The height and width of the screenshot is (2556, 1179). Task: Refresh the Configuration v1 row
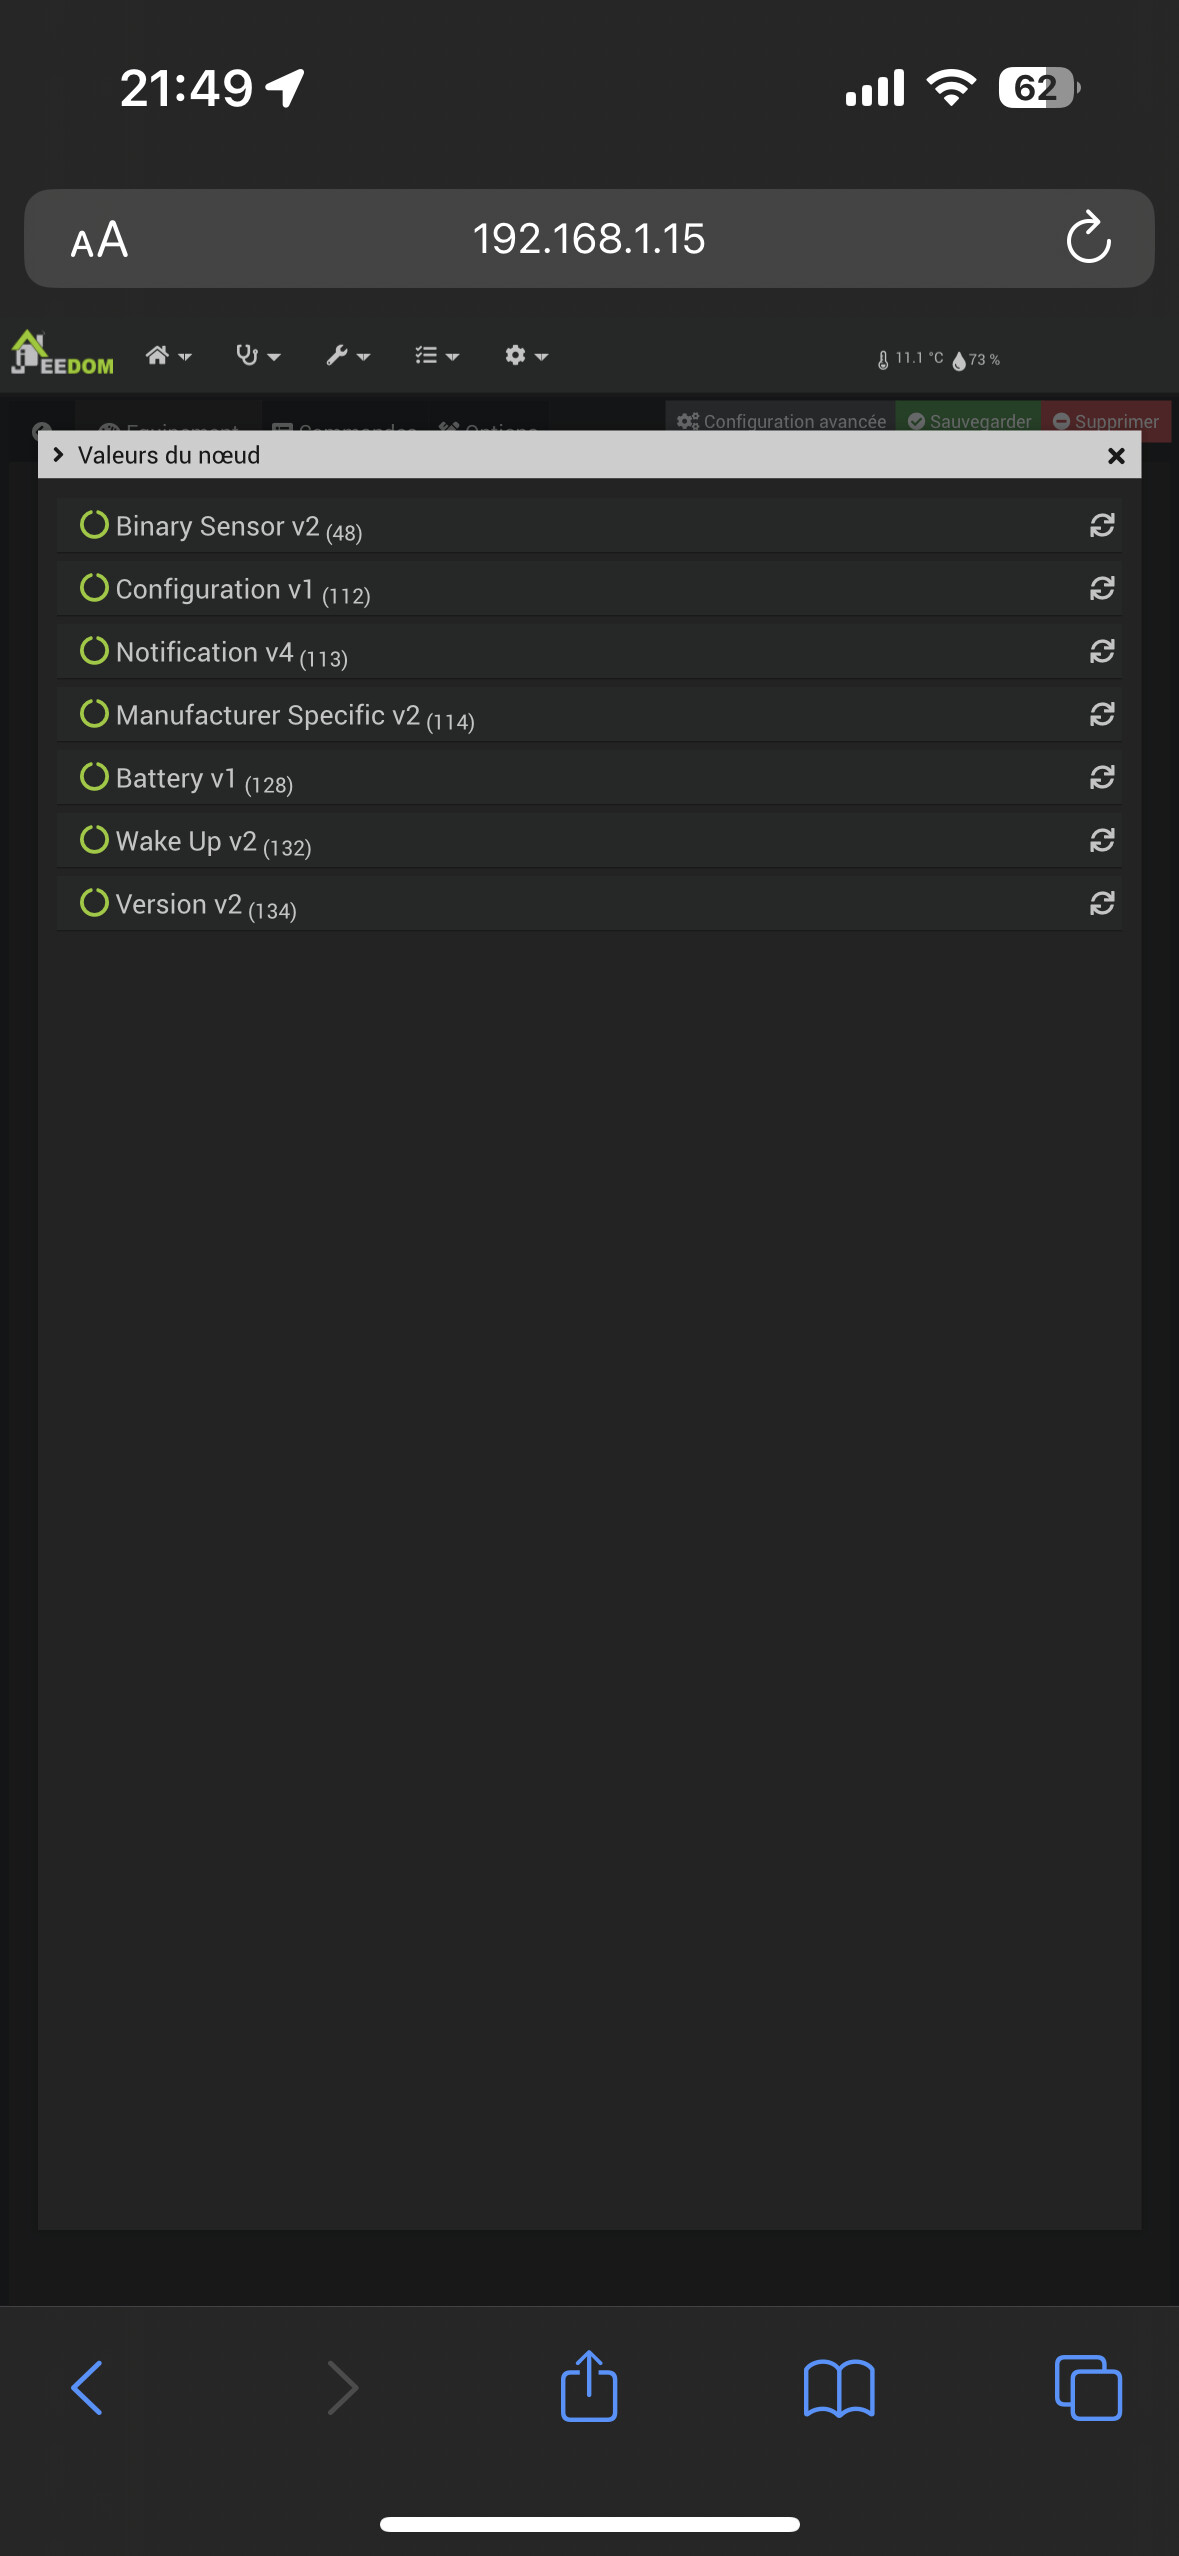[1101, 589]
